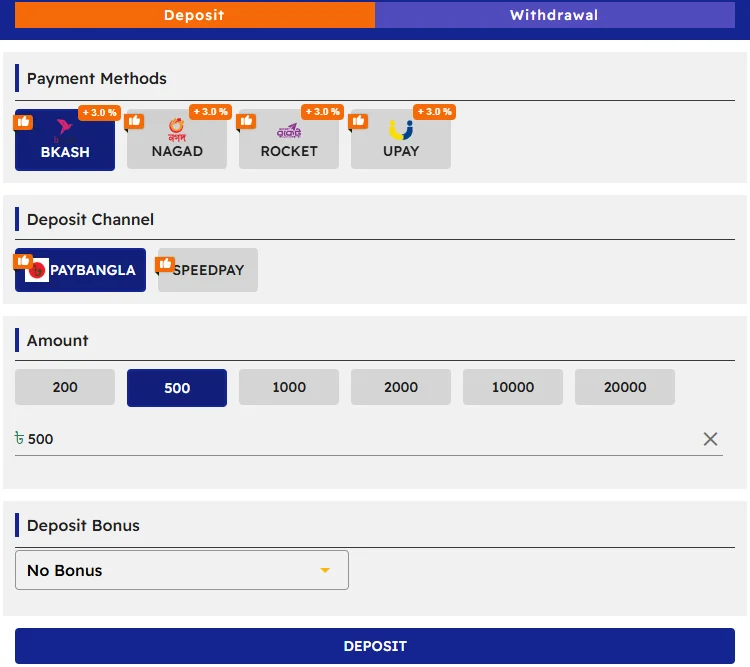Viewport: 750px width, 667px height.
Task: Submit with the DEPOSIT button
Action: [375, 646]
